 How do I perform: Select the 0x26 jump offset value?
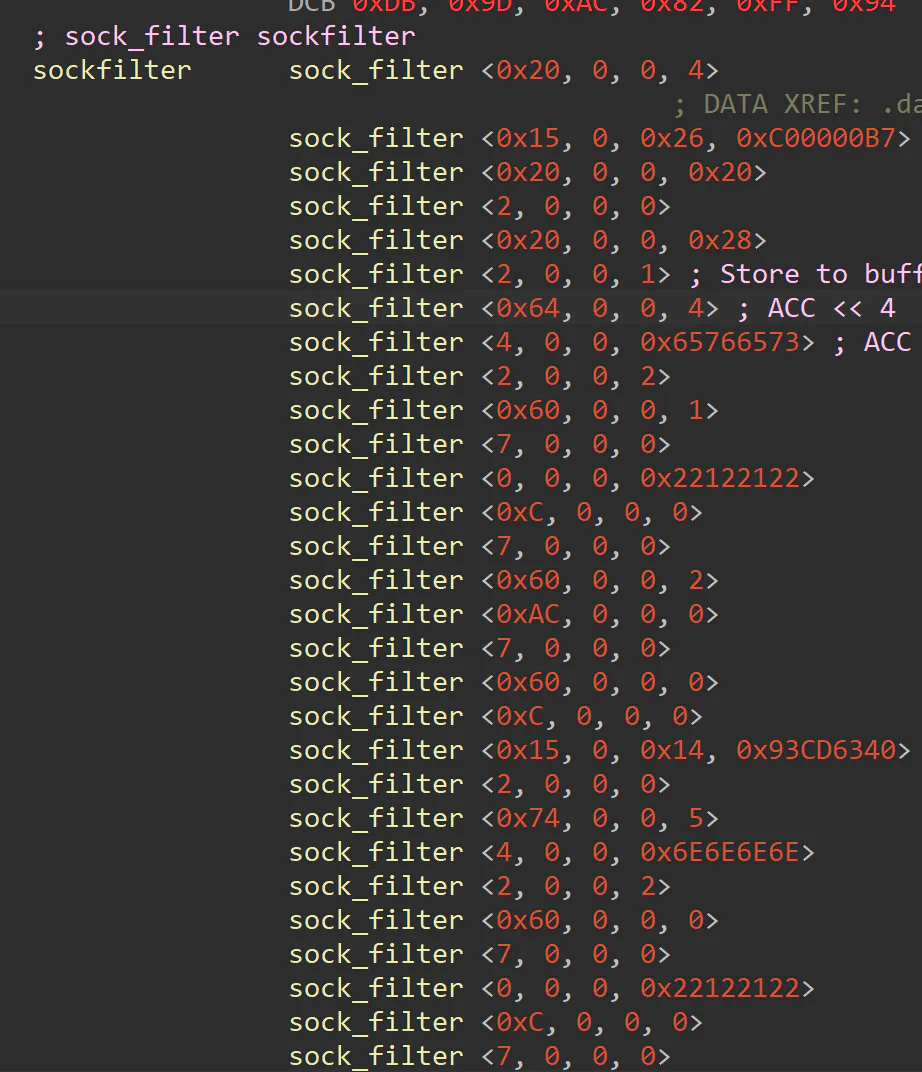tap(672, 138)
